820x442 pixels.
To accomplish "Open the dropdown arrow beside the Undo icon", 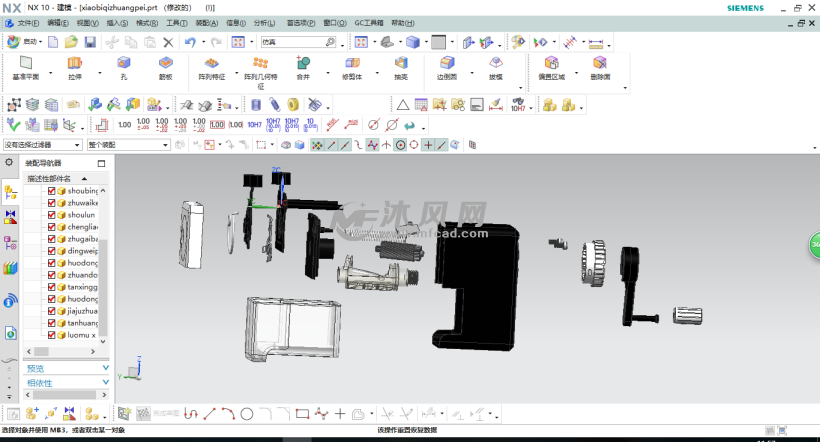I will coord(203,42).
